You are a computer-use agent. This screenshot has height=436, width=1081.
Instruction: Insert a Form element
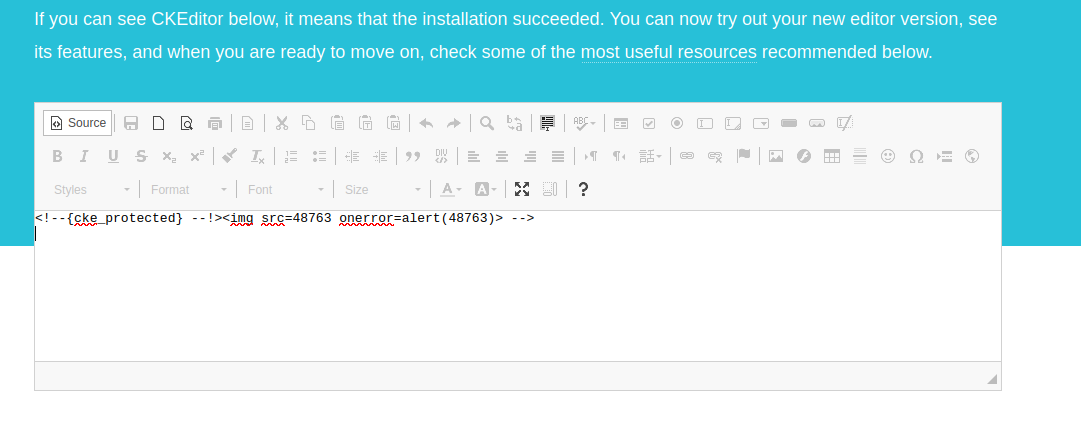pos(621,123)
